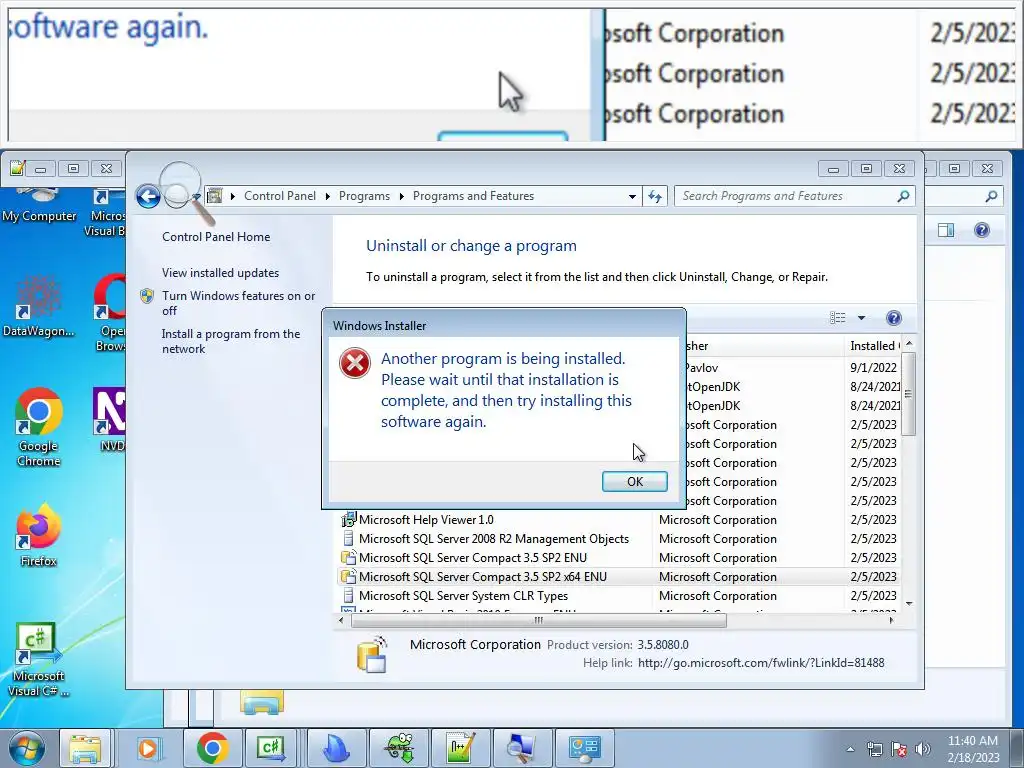
Task: Open Google Chrome desktop shortcut
Action: pos(39,427)
